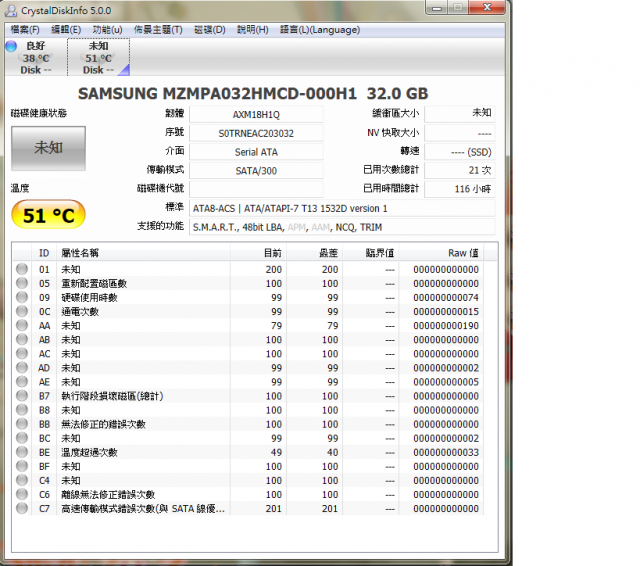Click the 未知 health status button
640x566 pixels.
49,148
